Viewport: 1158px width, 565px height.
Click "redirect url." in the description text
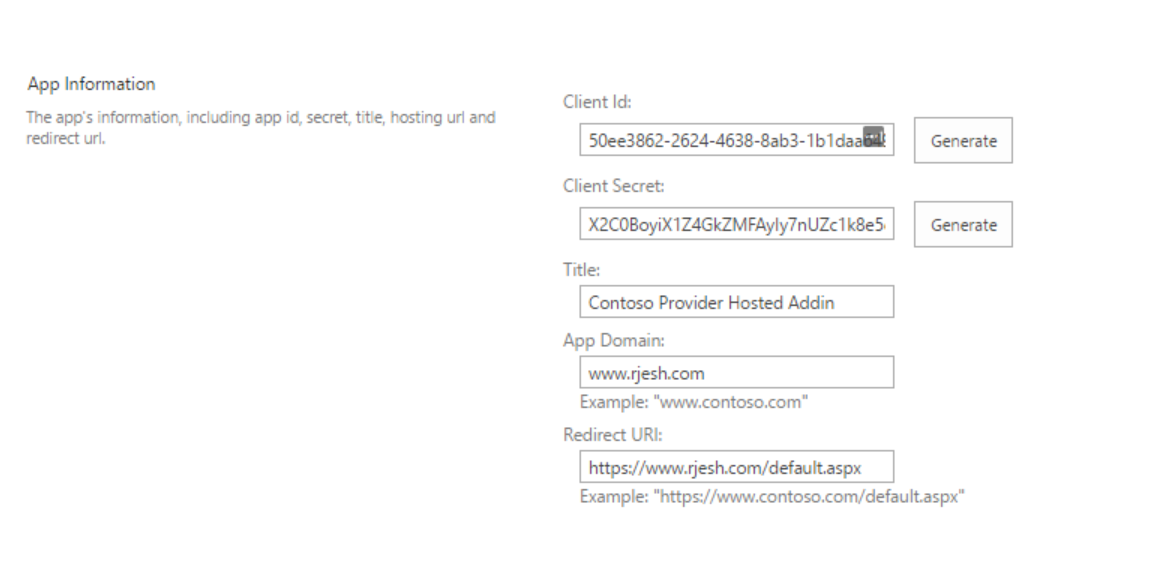(x=66, y=138)
